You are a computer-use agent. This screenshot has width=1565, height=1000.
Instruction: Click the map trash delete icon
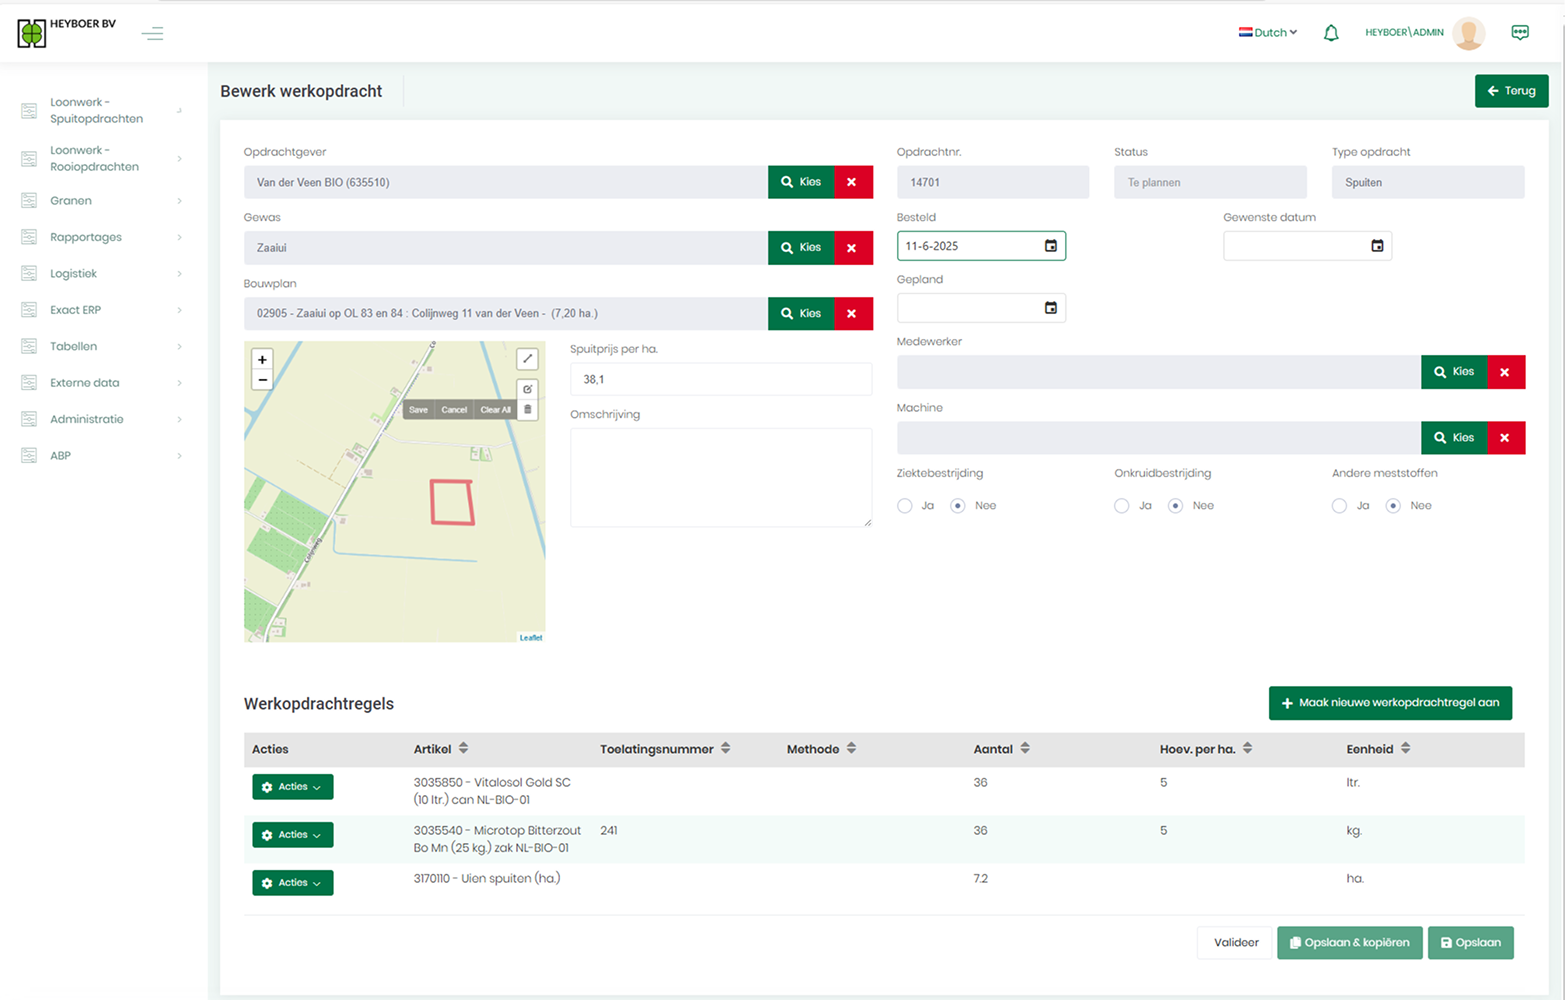[x=528, y=410]
